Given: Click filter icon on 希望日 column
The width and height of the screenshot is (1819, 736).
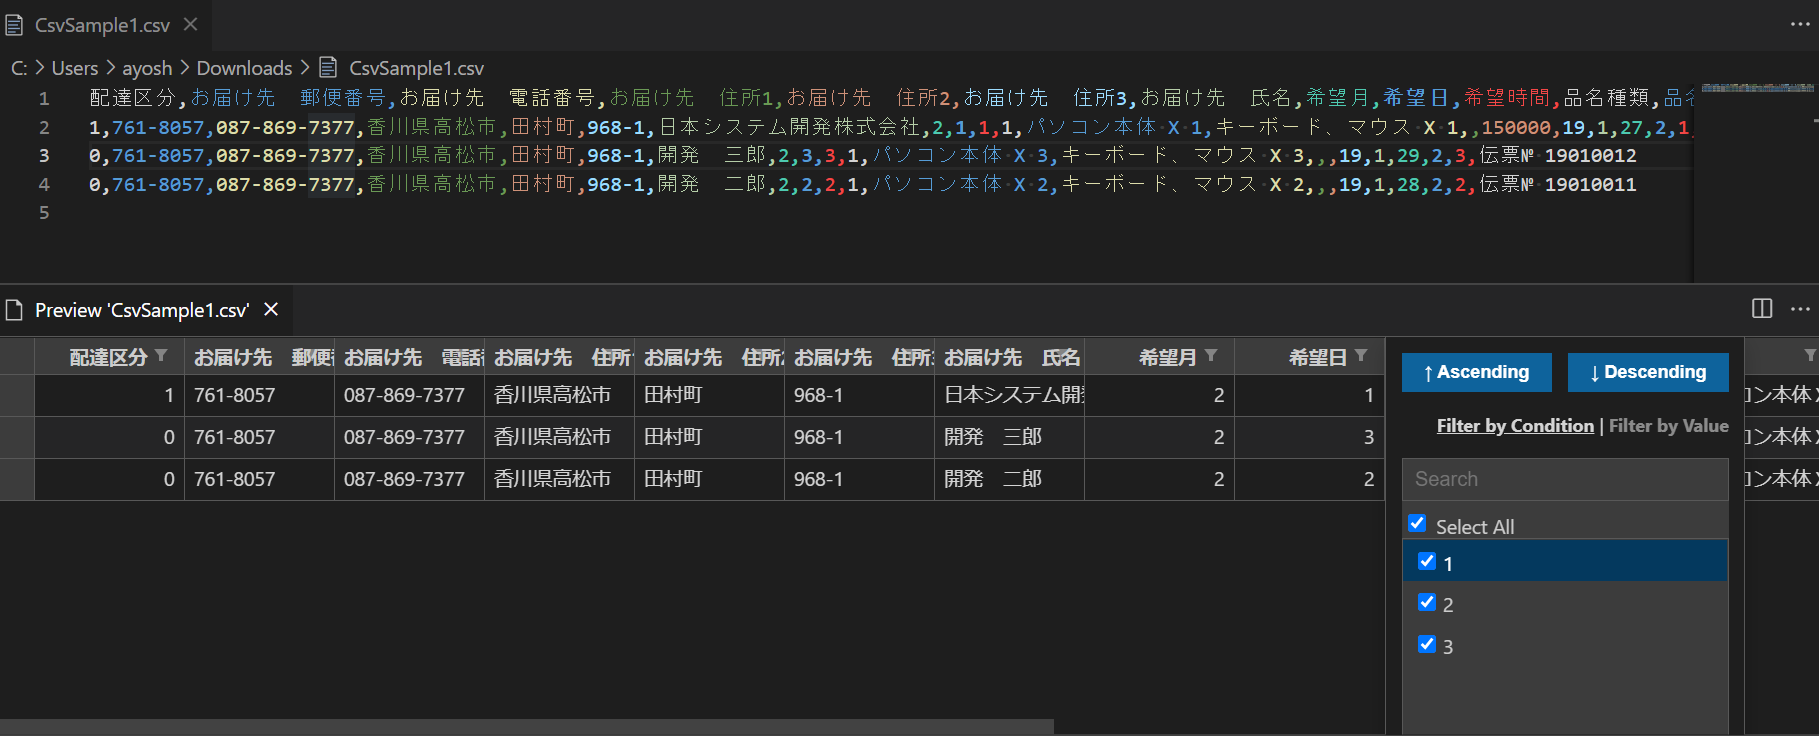Looking at the screenshot, I should click(1361, 356).
